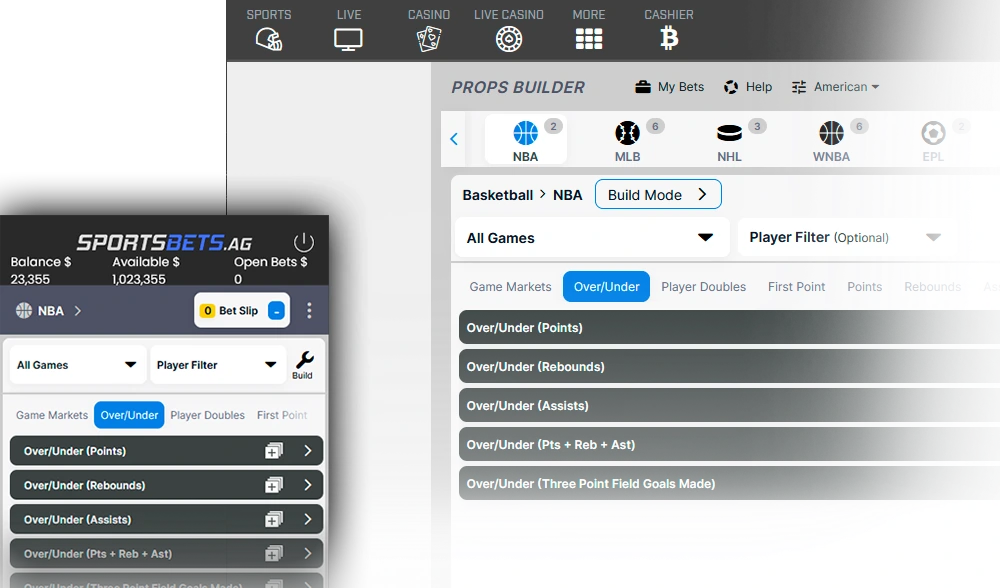
Task: Click the NBA ball icon in mobile header
Action: tap(24, 311)
